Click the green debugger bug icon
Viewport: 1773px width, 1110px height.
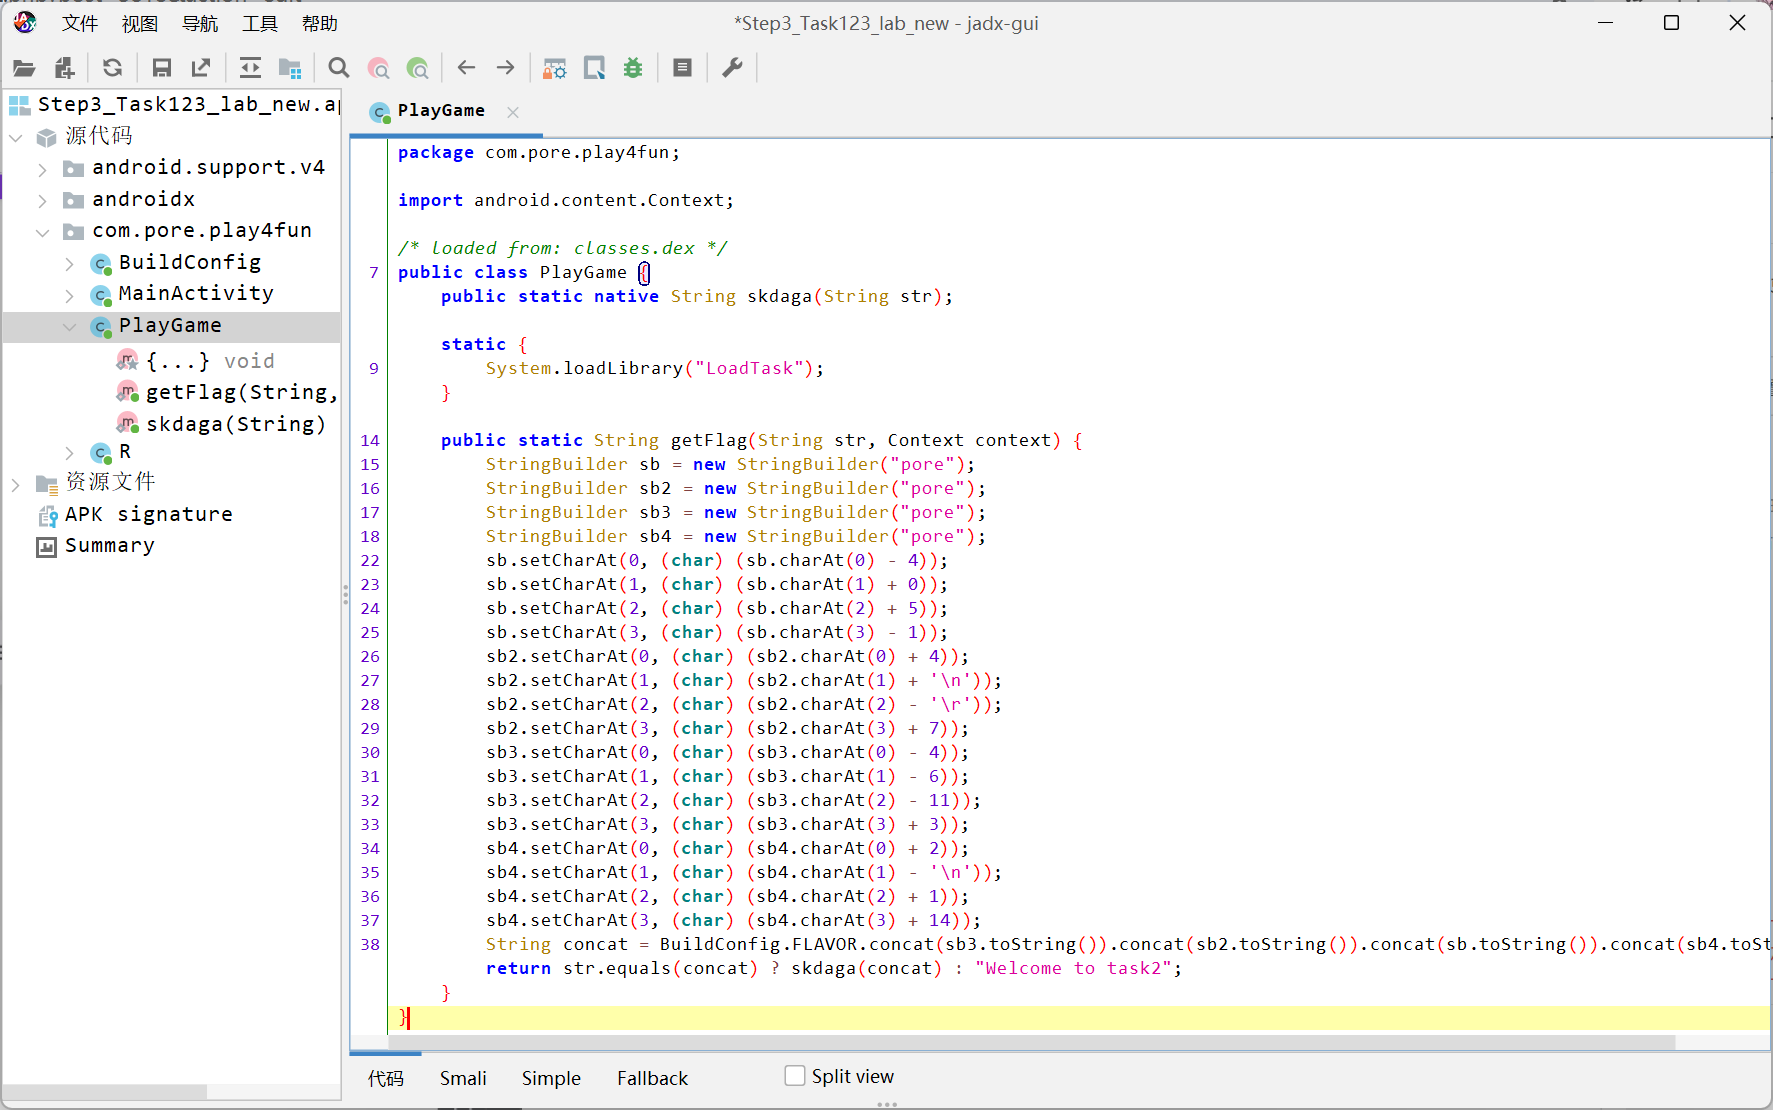633,68
